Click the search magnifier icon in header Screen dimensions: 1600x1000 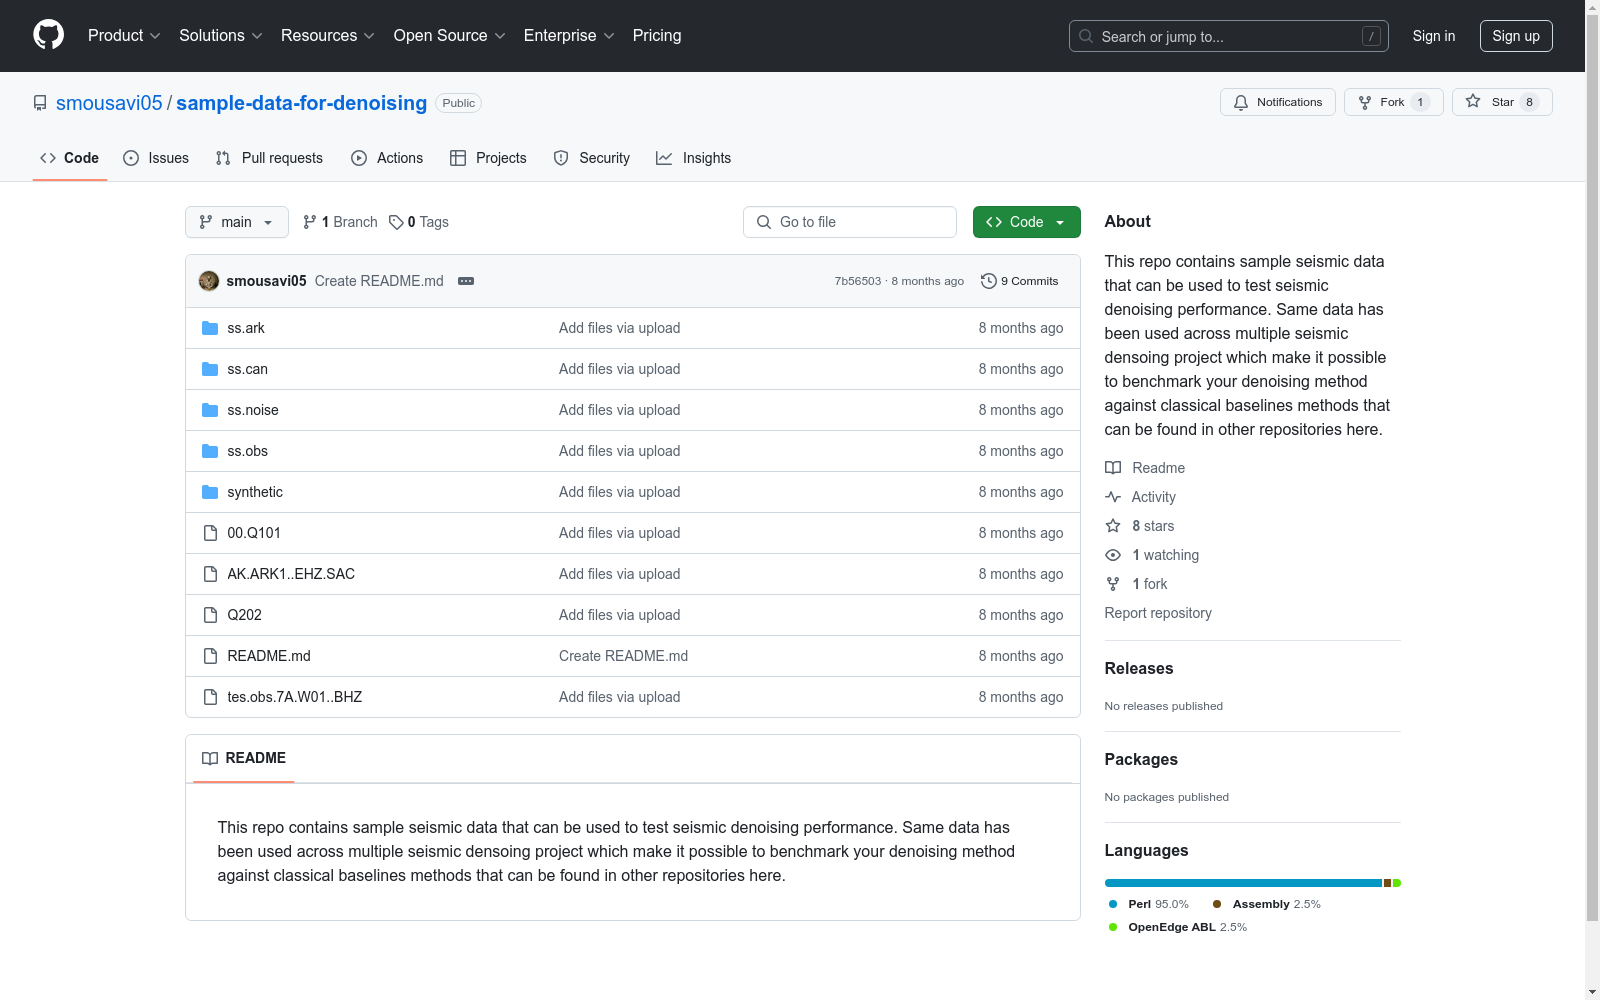click(1086, 36)
